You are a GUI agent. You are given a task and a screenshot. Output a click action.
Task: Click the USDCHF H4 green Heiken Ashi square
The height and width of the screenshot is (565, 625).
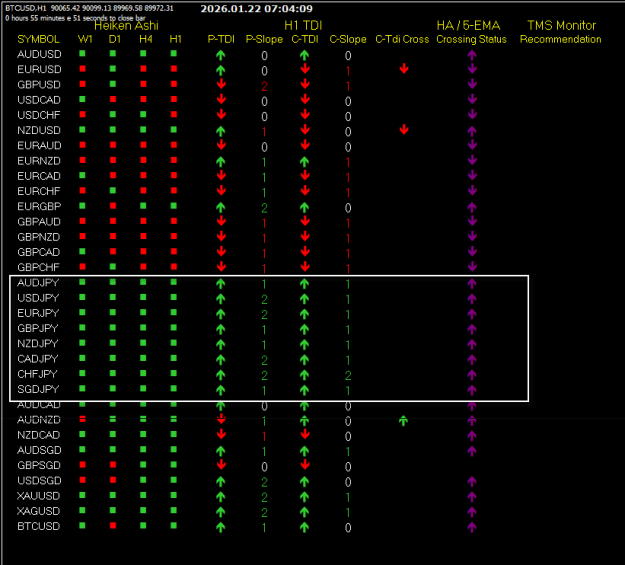tap(143, 114)
